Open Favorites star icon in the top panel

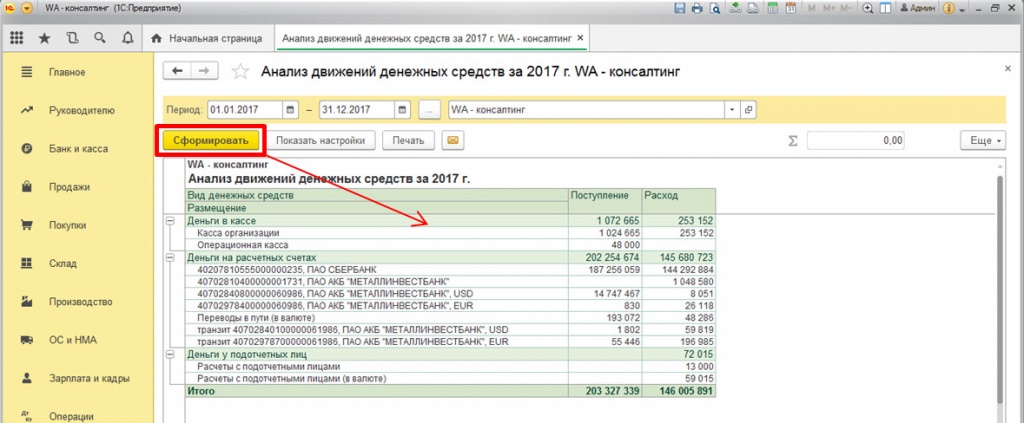click(44, 38)
